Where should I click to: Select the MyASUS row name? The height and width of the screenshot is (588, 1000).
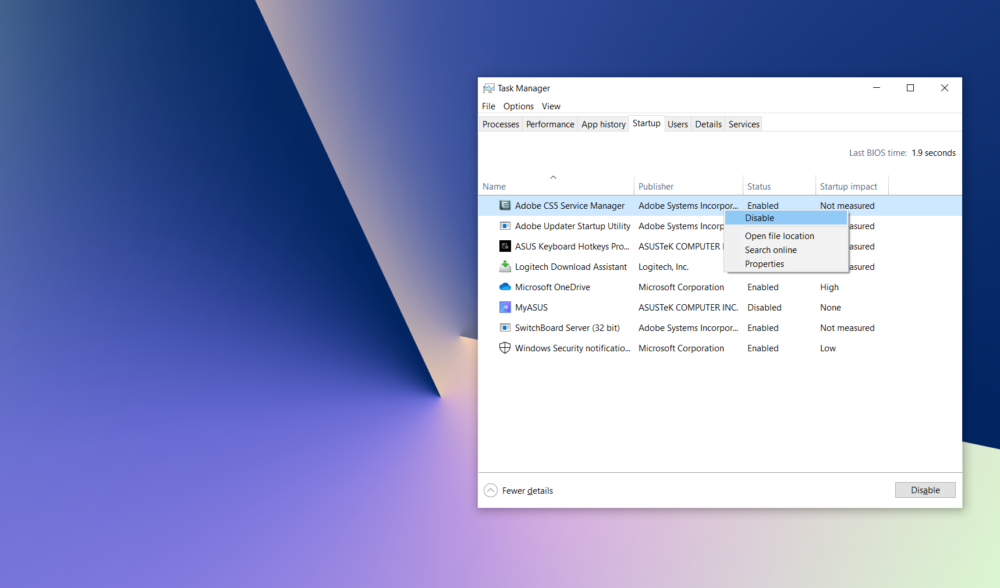(531, 307)
